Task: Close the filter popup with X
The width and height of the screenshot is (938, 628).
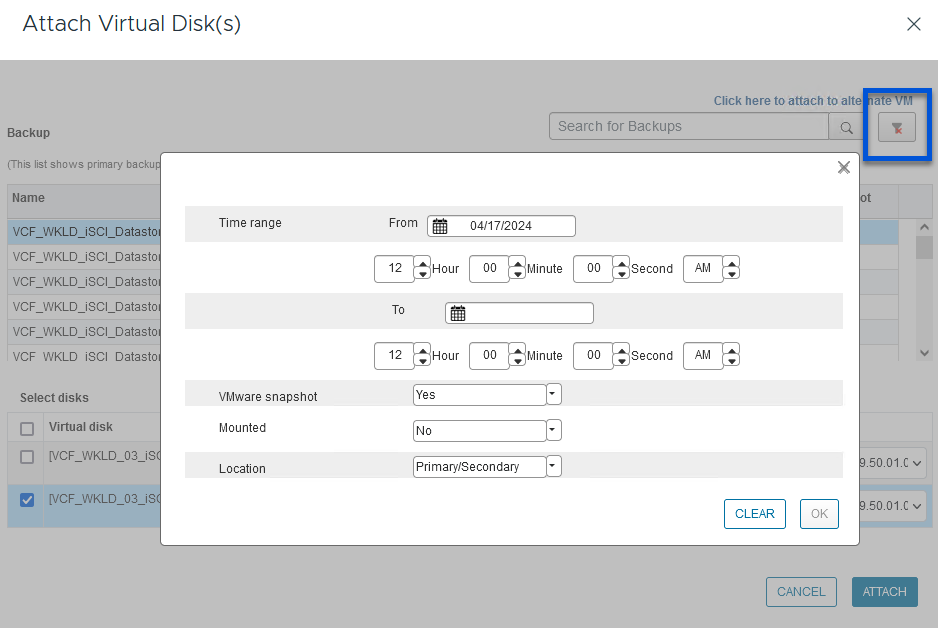Action: click(x=843, y=168)
